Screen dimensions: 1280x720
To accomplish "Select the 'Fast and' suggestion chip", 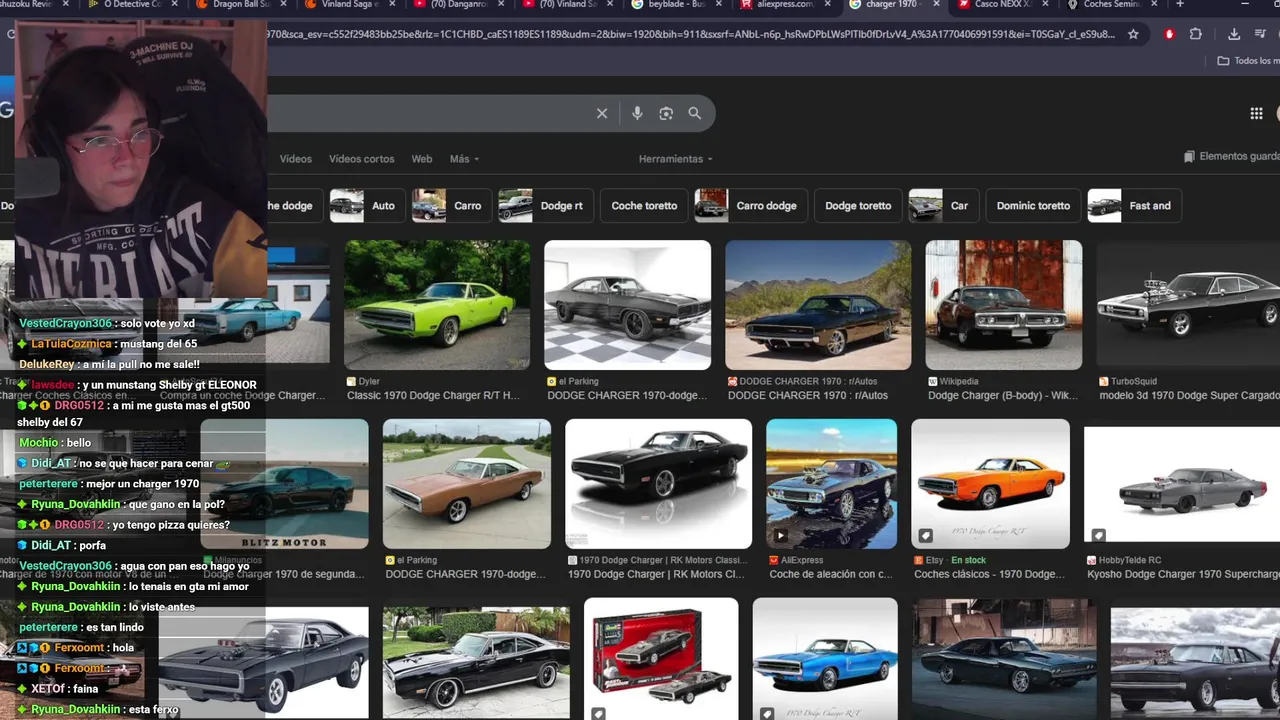I will [x=1135, y=206].
